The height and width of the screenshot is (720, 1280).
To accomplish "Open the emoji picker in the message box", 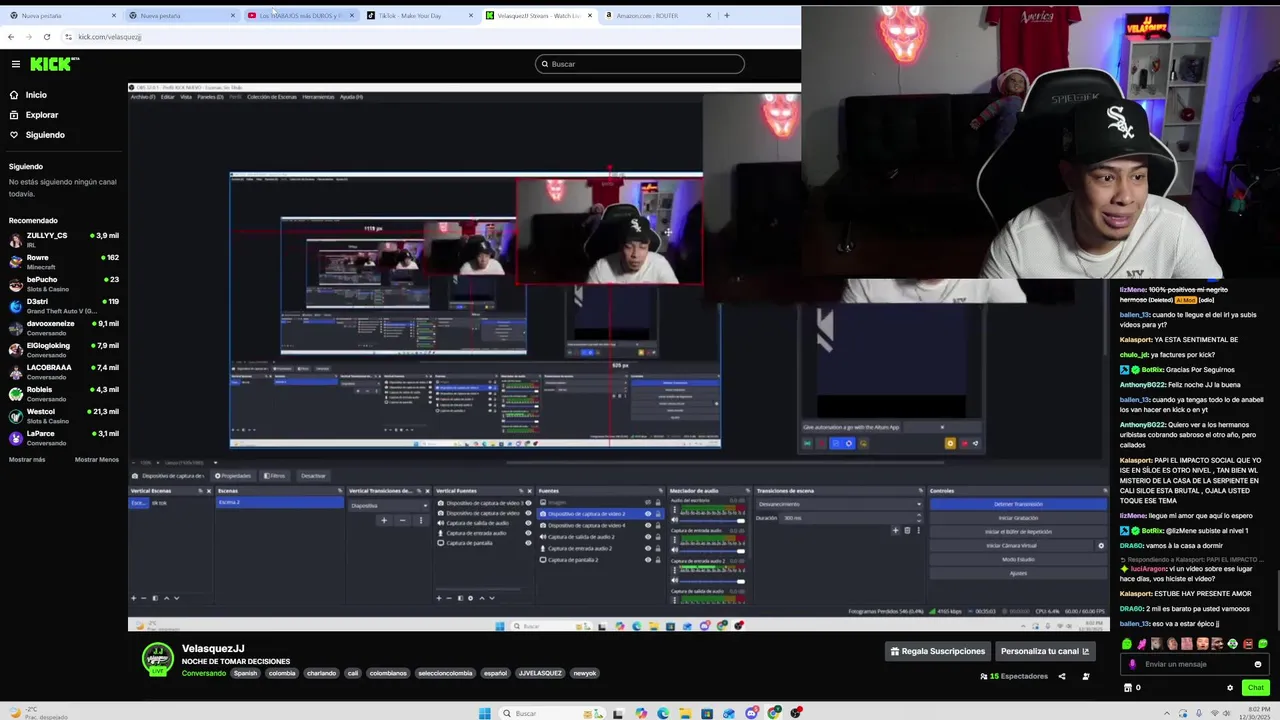I will click(x=1257, y=664).
